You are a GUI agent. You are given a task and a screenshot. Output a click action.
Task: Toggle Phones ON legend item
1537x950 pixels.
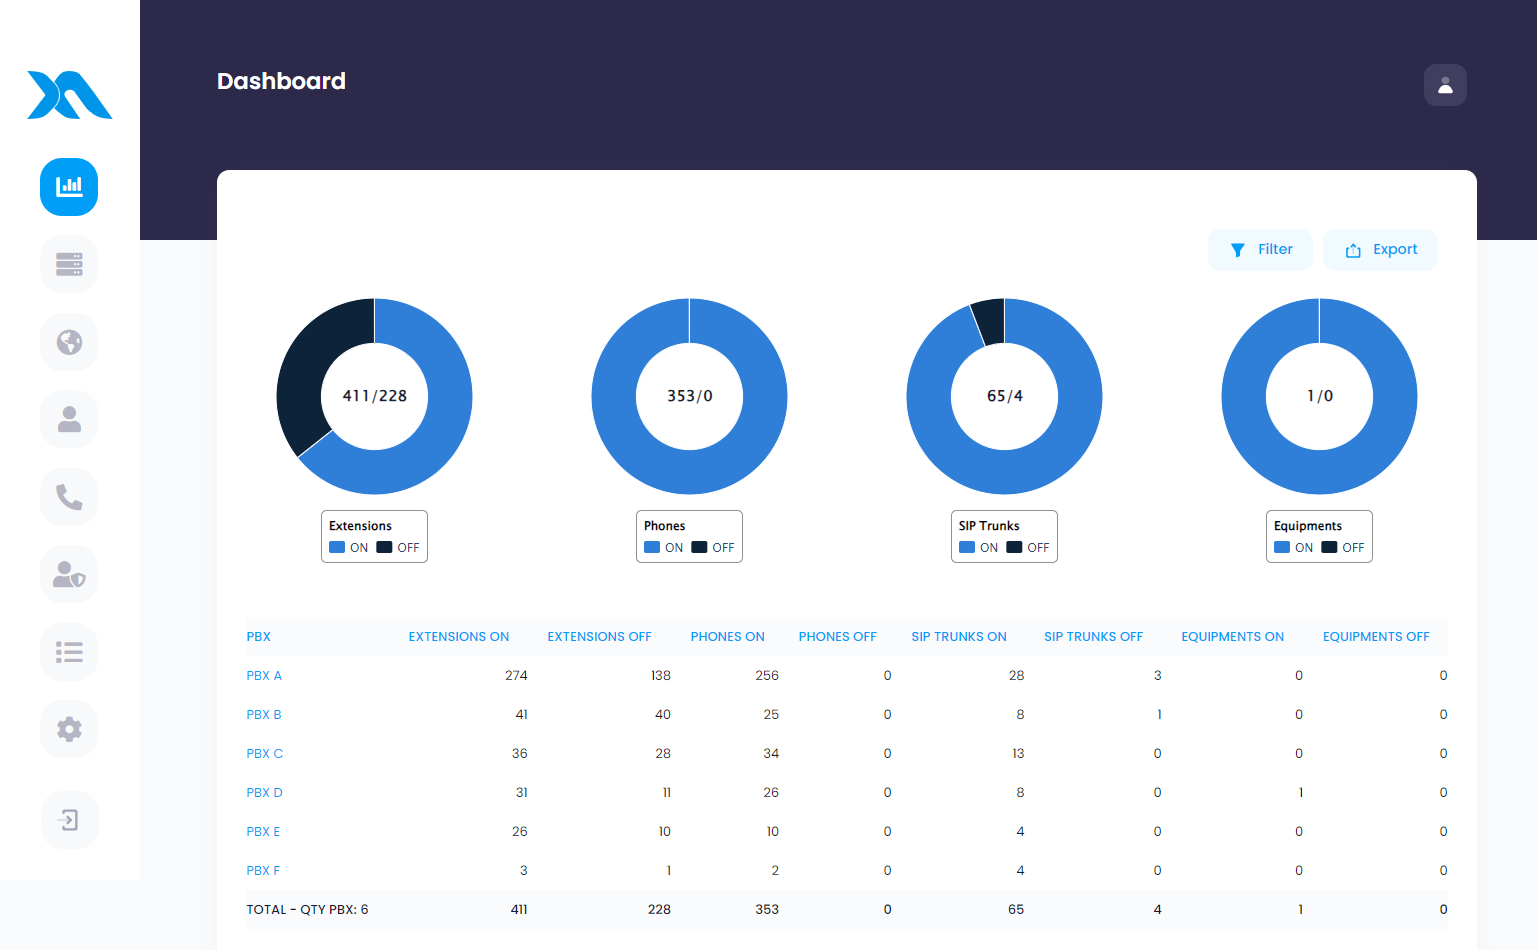(x=664, y=547)
